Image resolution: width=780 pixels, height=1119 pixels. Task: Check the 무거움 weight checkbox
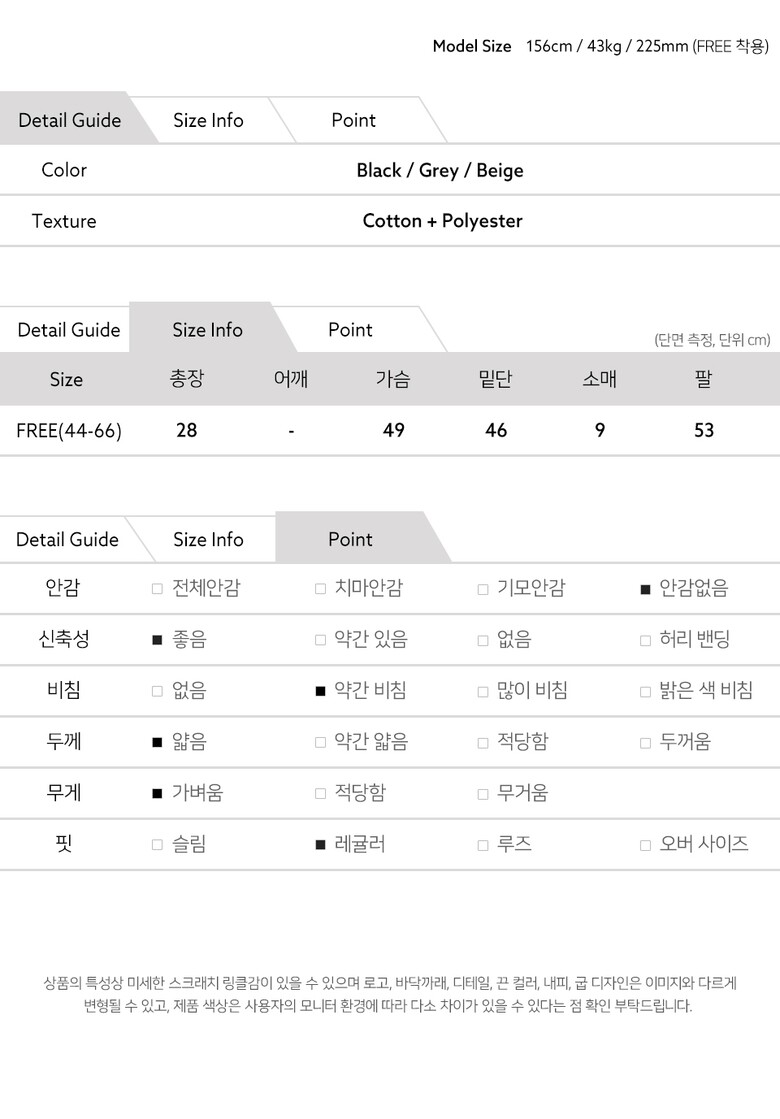pos(483,794)
